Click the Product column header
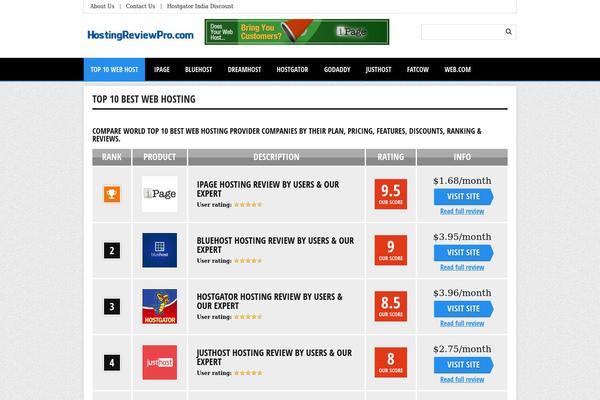The height and width of the screenshot is (400, 600). point(160,157)
